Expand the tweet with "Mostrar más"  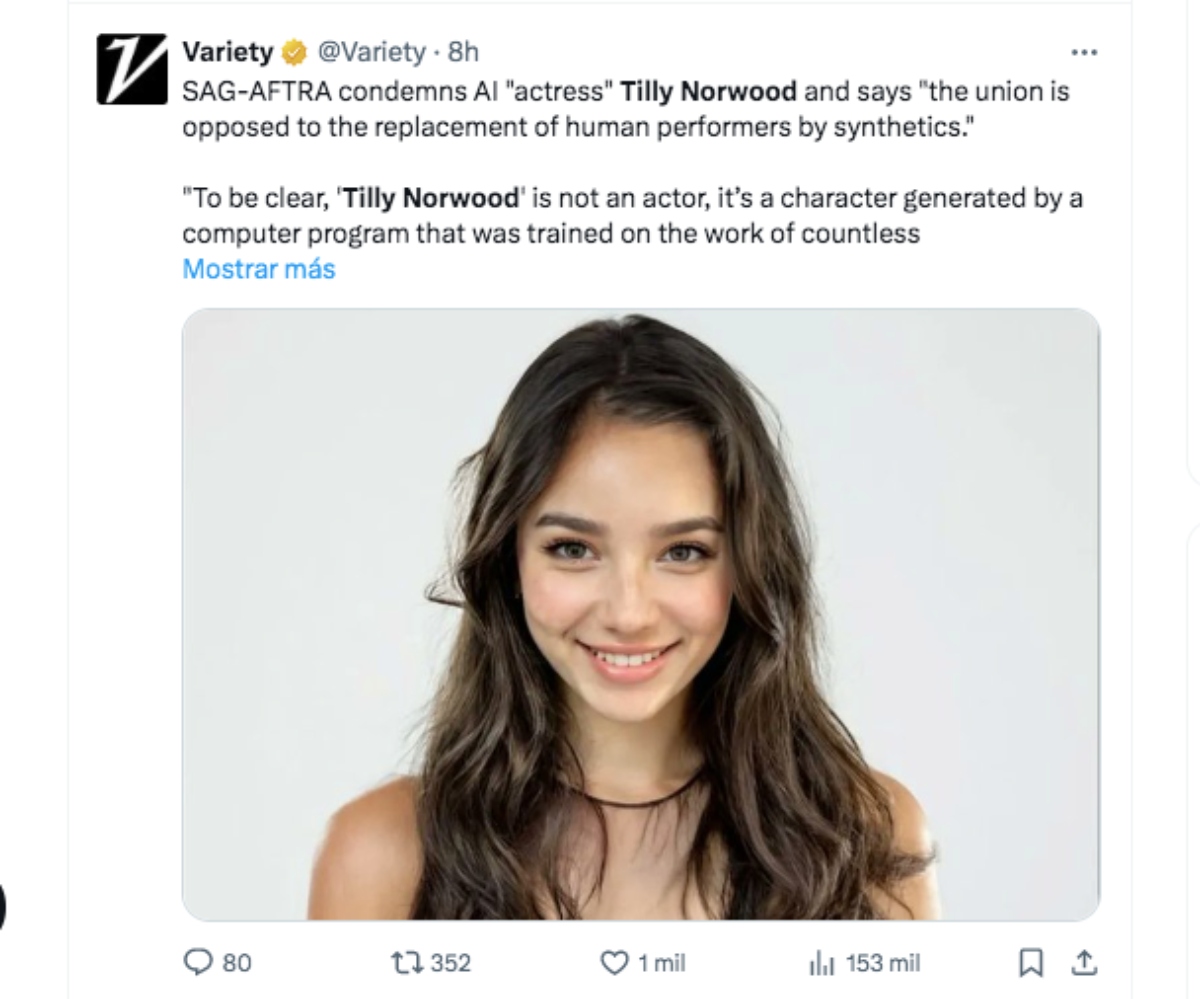pos(259,269)
